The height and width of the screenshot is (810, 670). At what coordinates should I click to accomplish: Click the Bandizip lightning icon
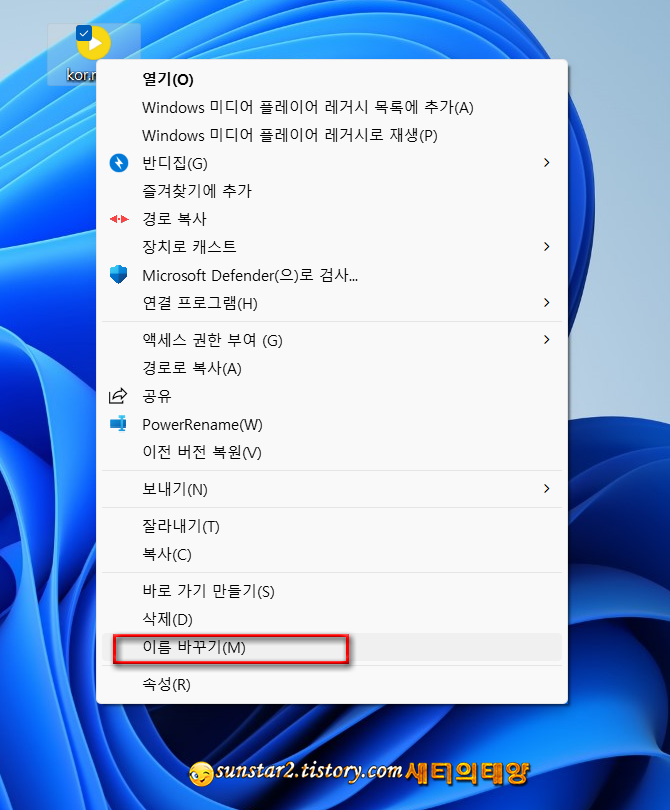(x=119, y=163)
